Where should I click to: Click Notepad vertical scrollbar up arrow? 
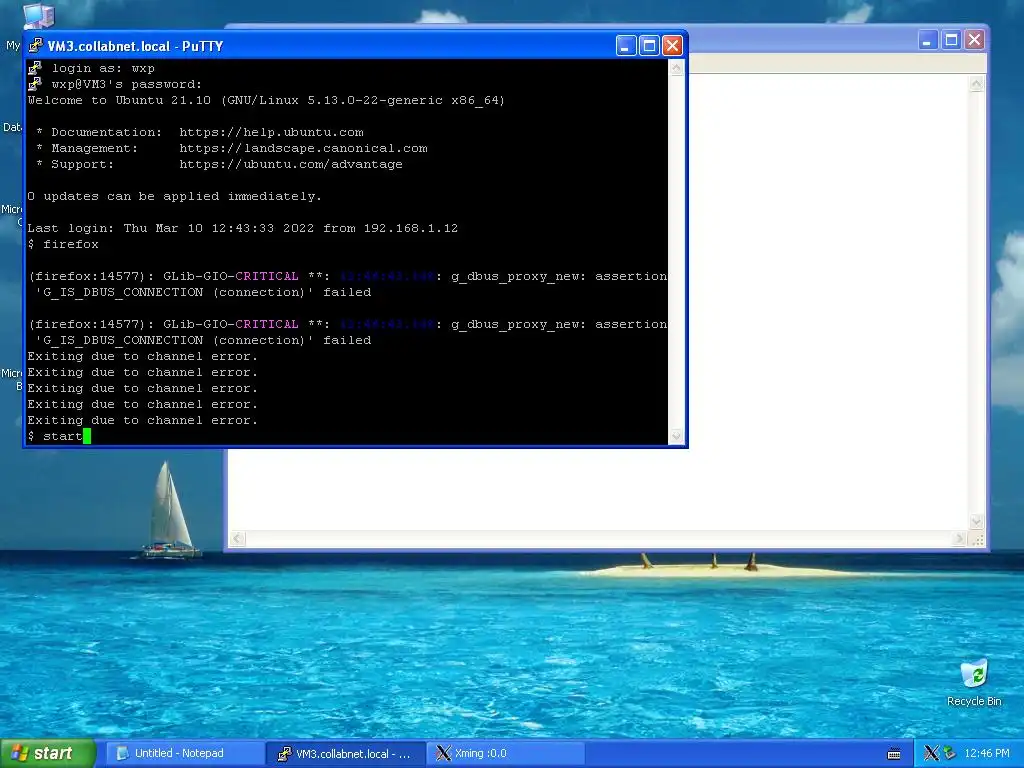976,84
